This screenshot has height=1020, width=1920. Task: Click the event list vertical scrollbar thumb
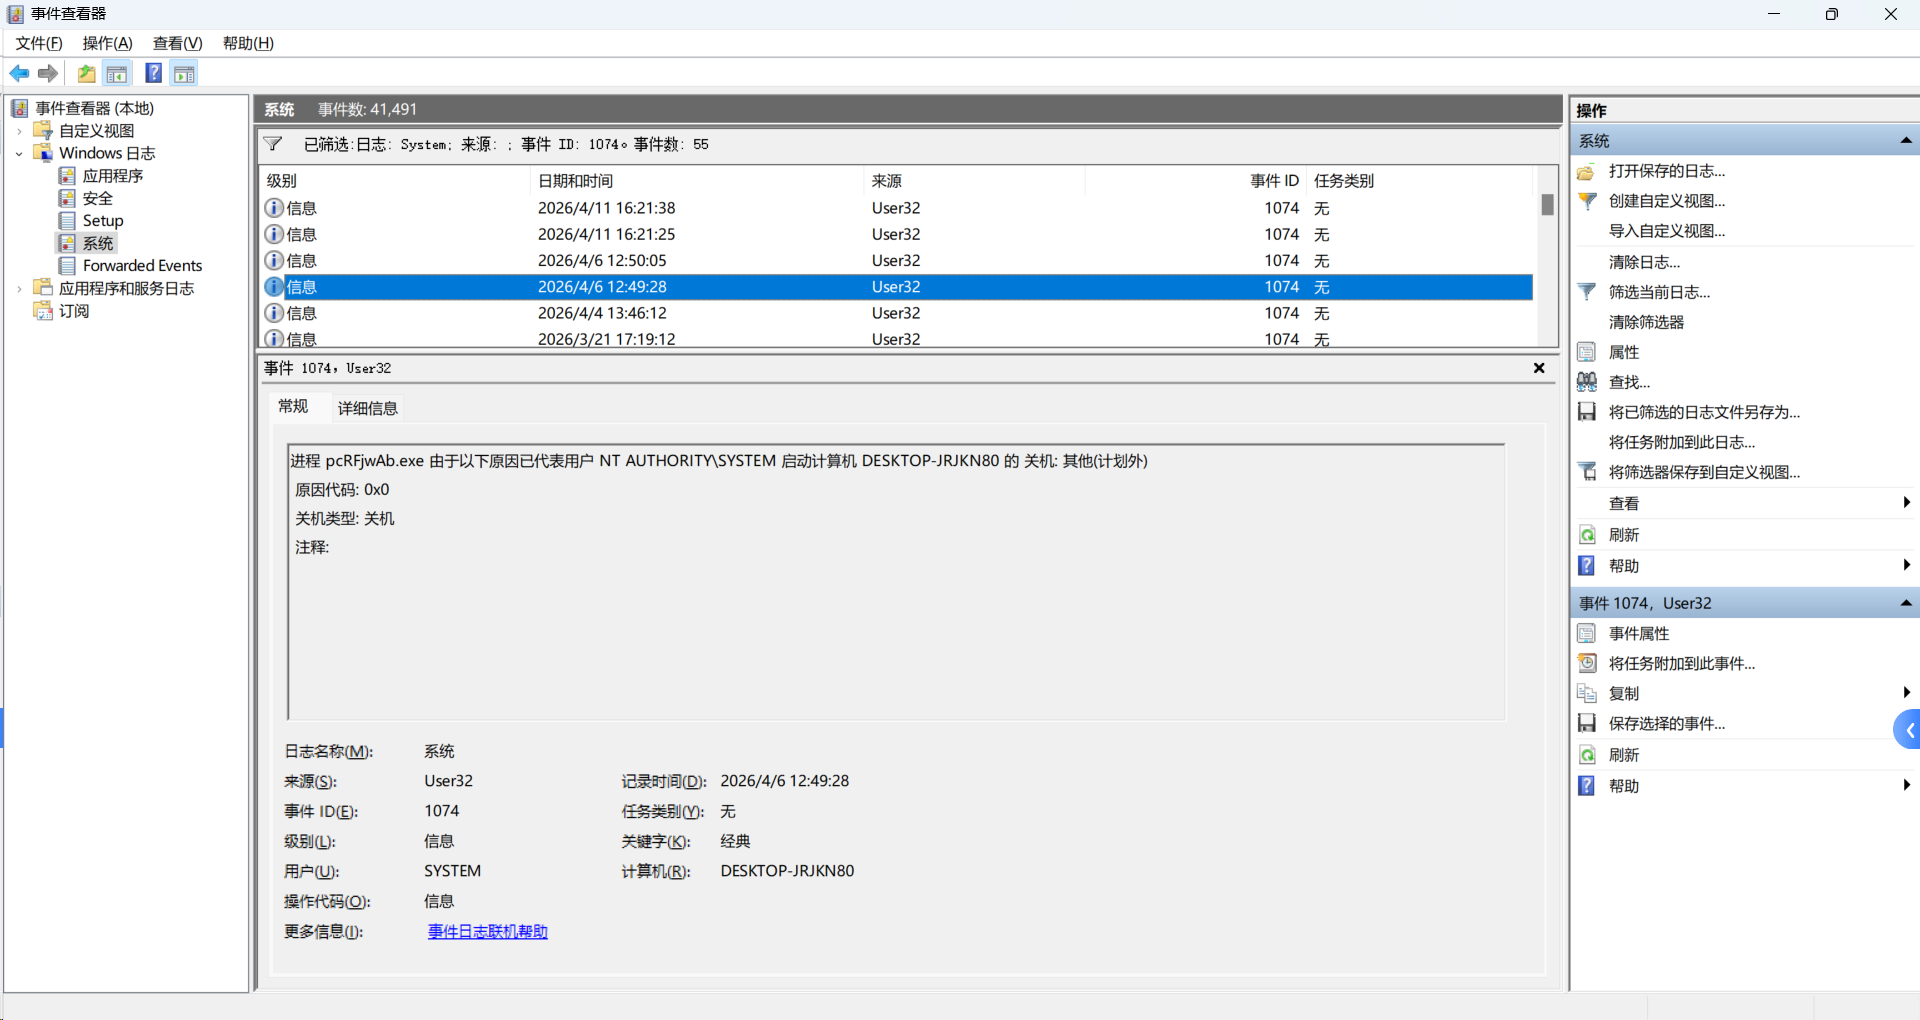1547,204
